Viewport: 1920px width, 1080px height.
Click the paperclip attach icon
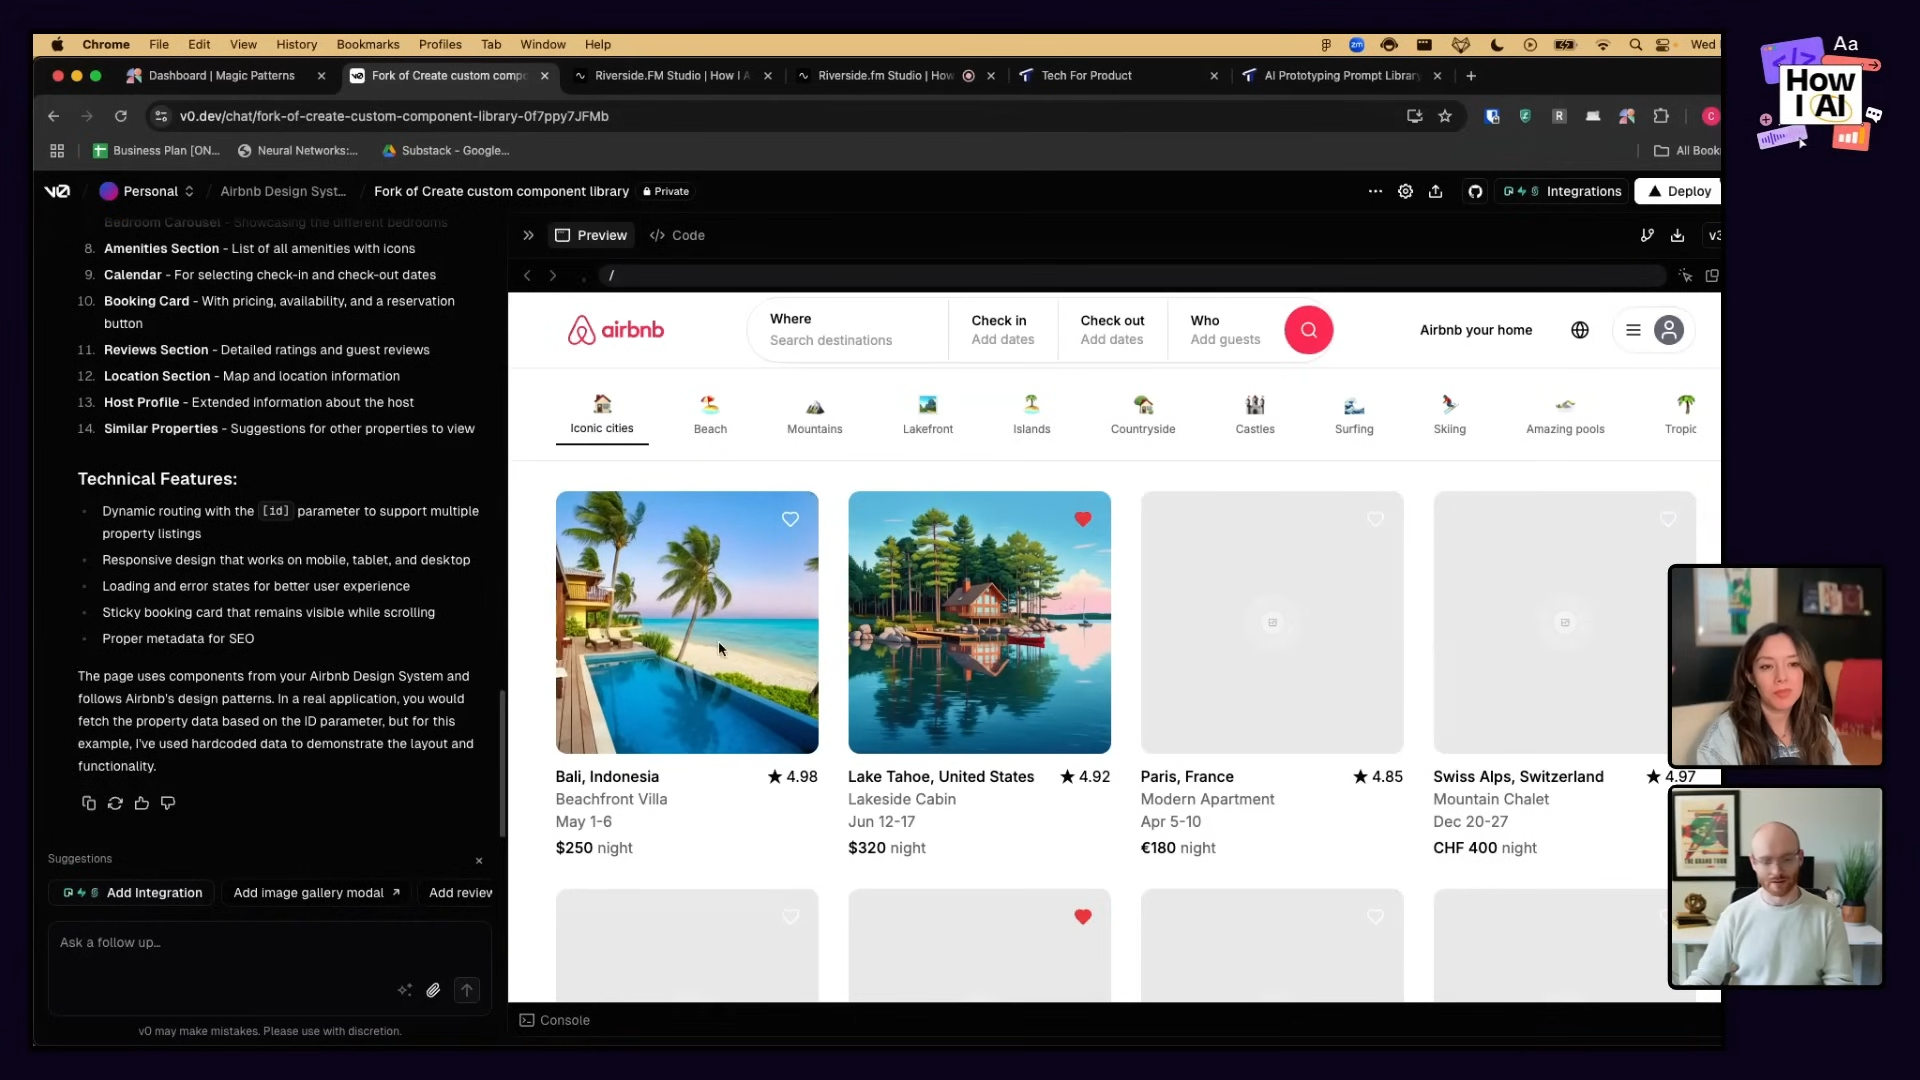433,990
